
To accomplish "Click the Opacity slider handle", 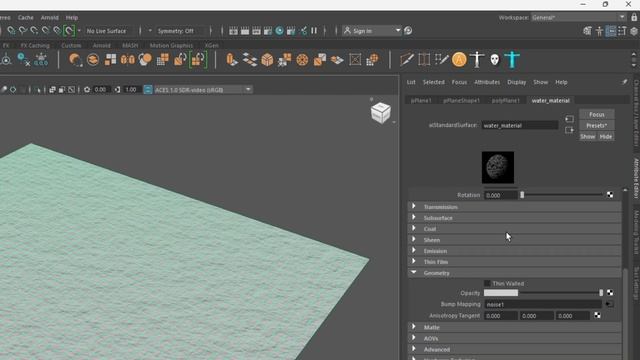I will click(x=601, y=293).
